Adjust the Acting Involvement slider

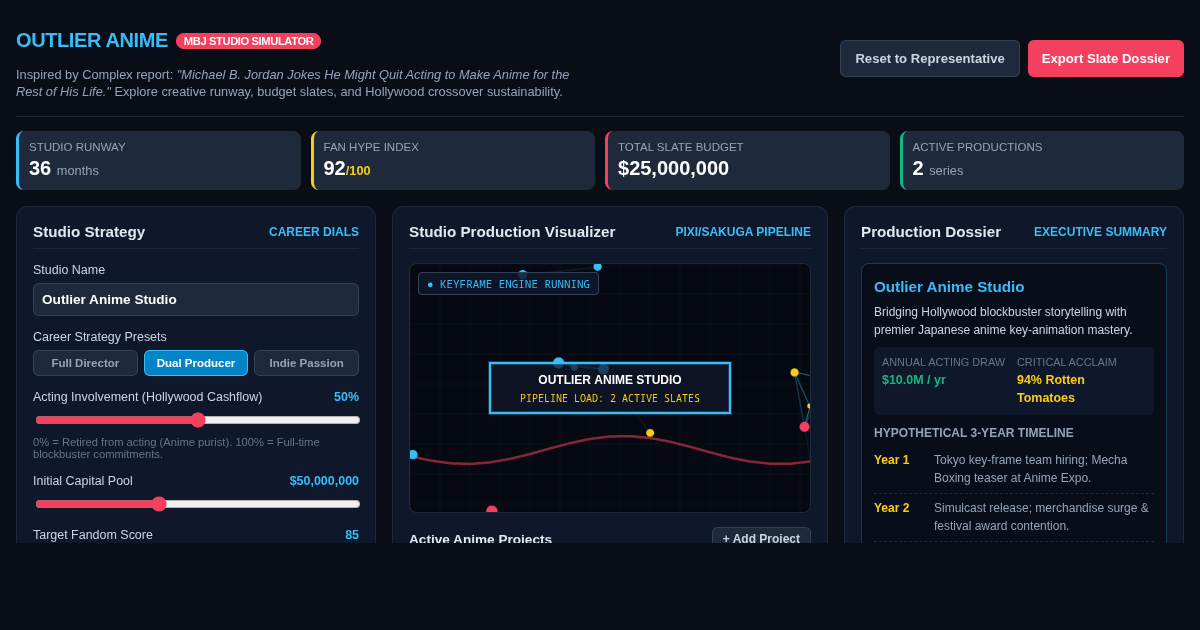pyautogui.click(x=198, y=420)
